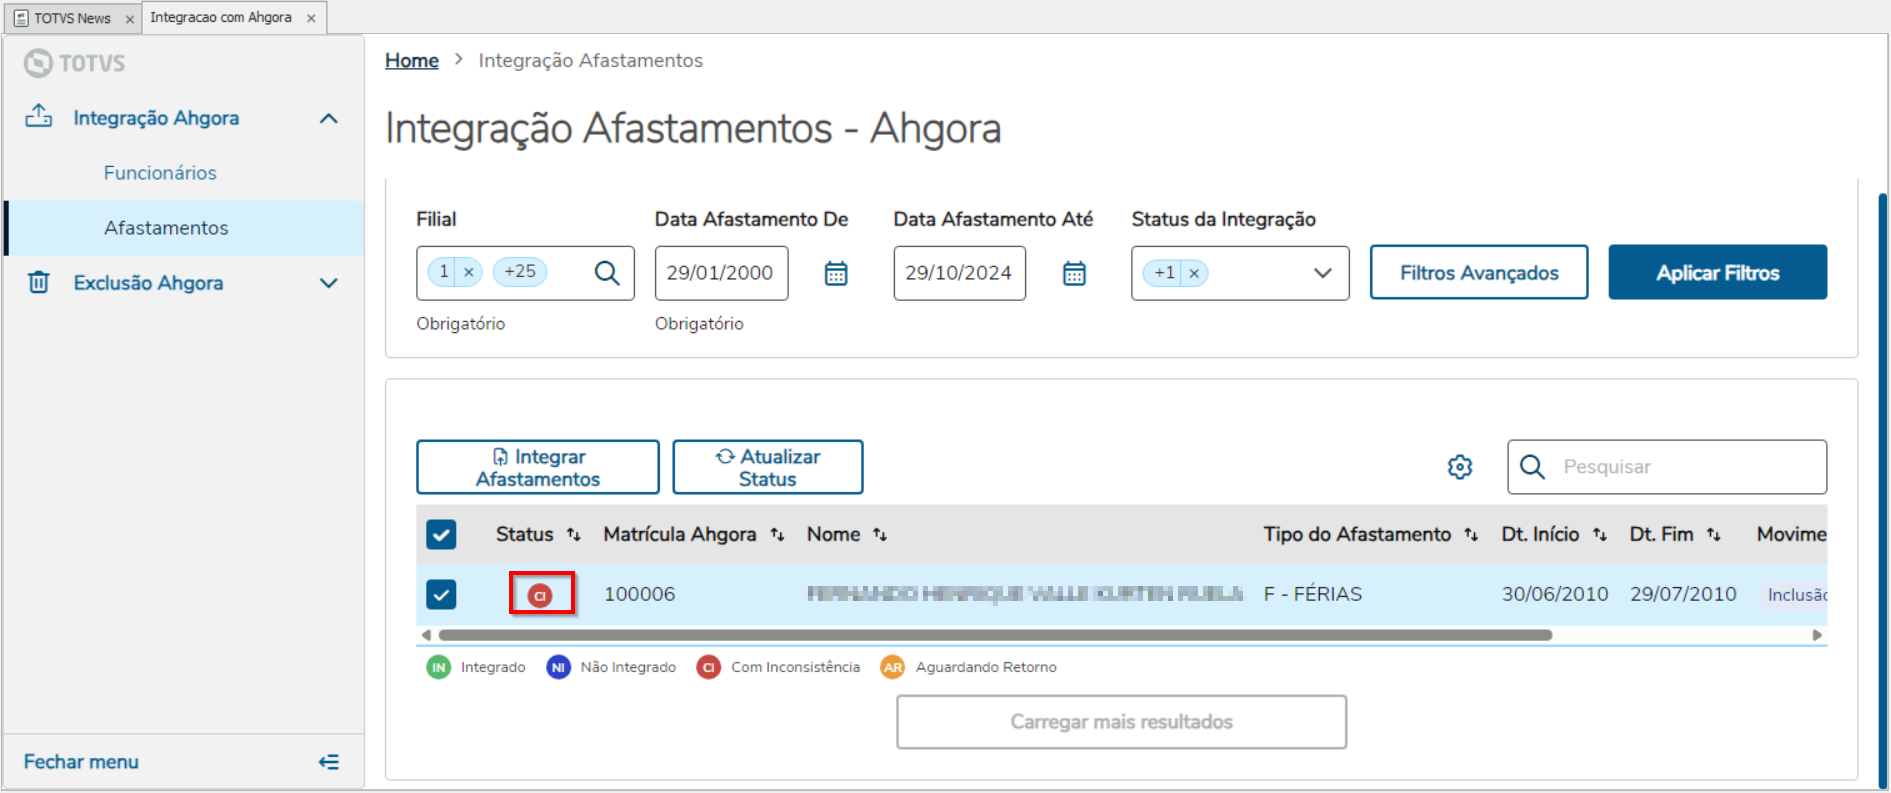Close the Integracao com Ahgora tab
1891x793 pixels.
311,18
